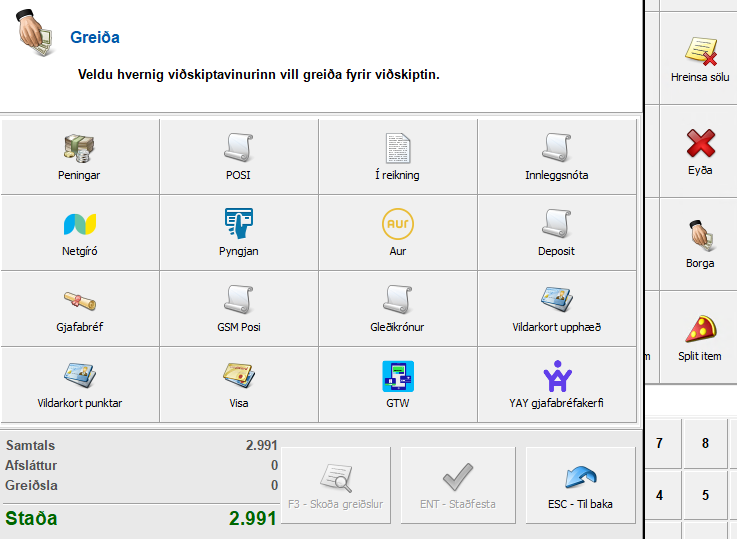737x539 pixels.
Task: Choose Gjafabréf gift certificate payment
Action: (79, 309)
